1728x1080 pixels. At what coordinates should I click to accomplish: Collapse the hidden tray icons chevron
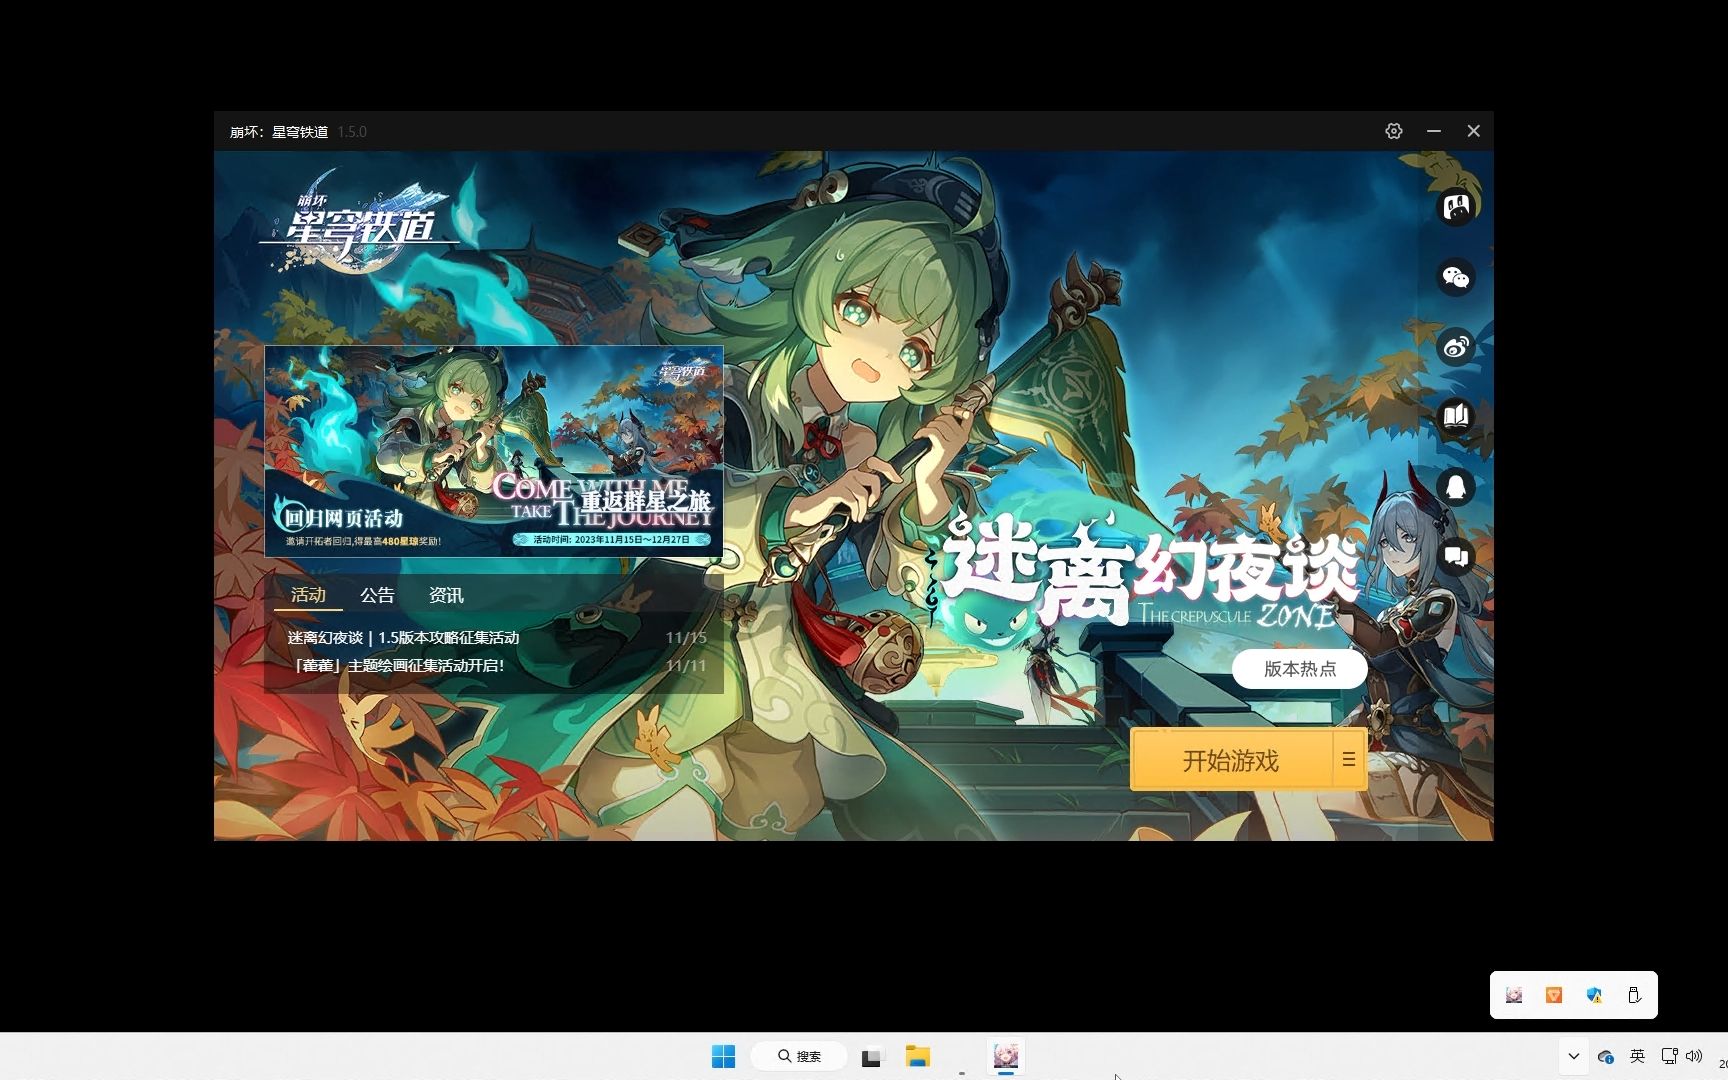click(1574, 1056)
